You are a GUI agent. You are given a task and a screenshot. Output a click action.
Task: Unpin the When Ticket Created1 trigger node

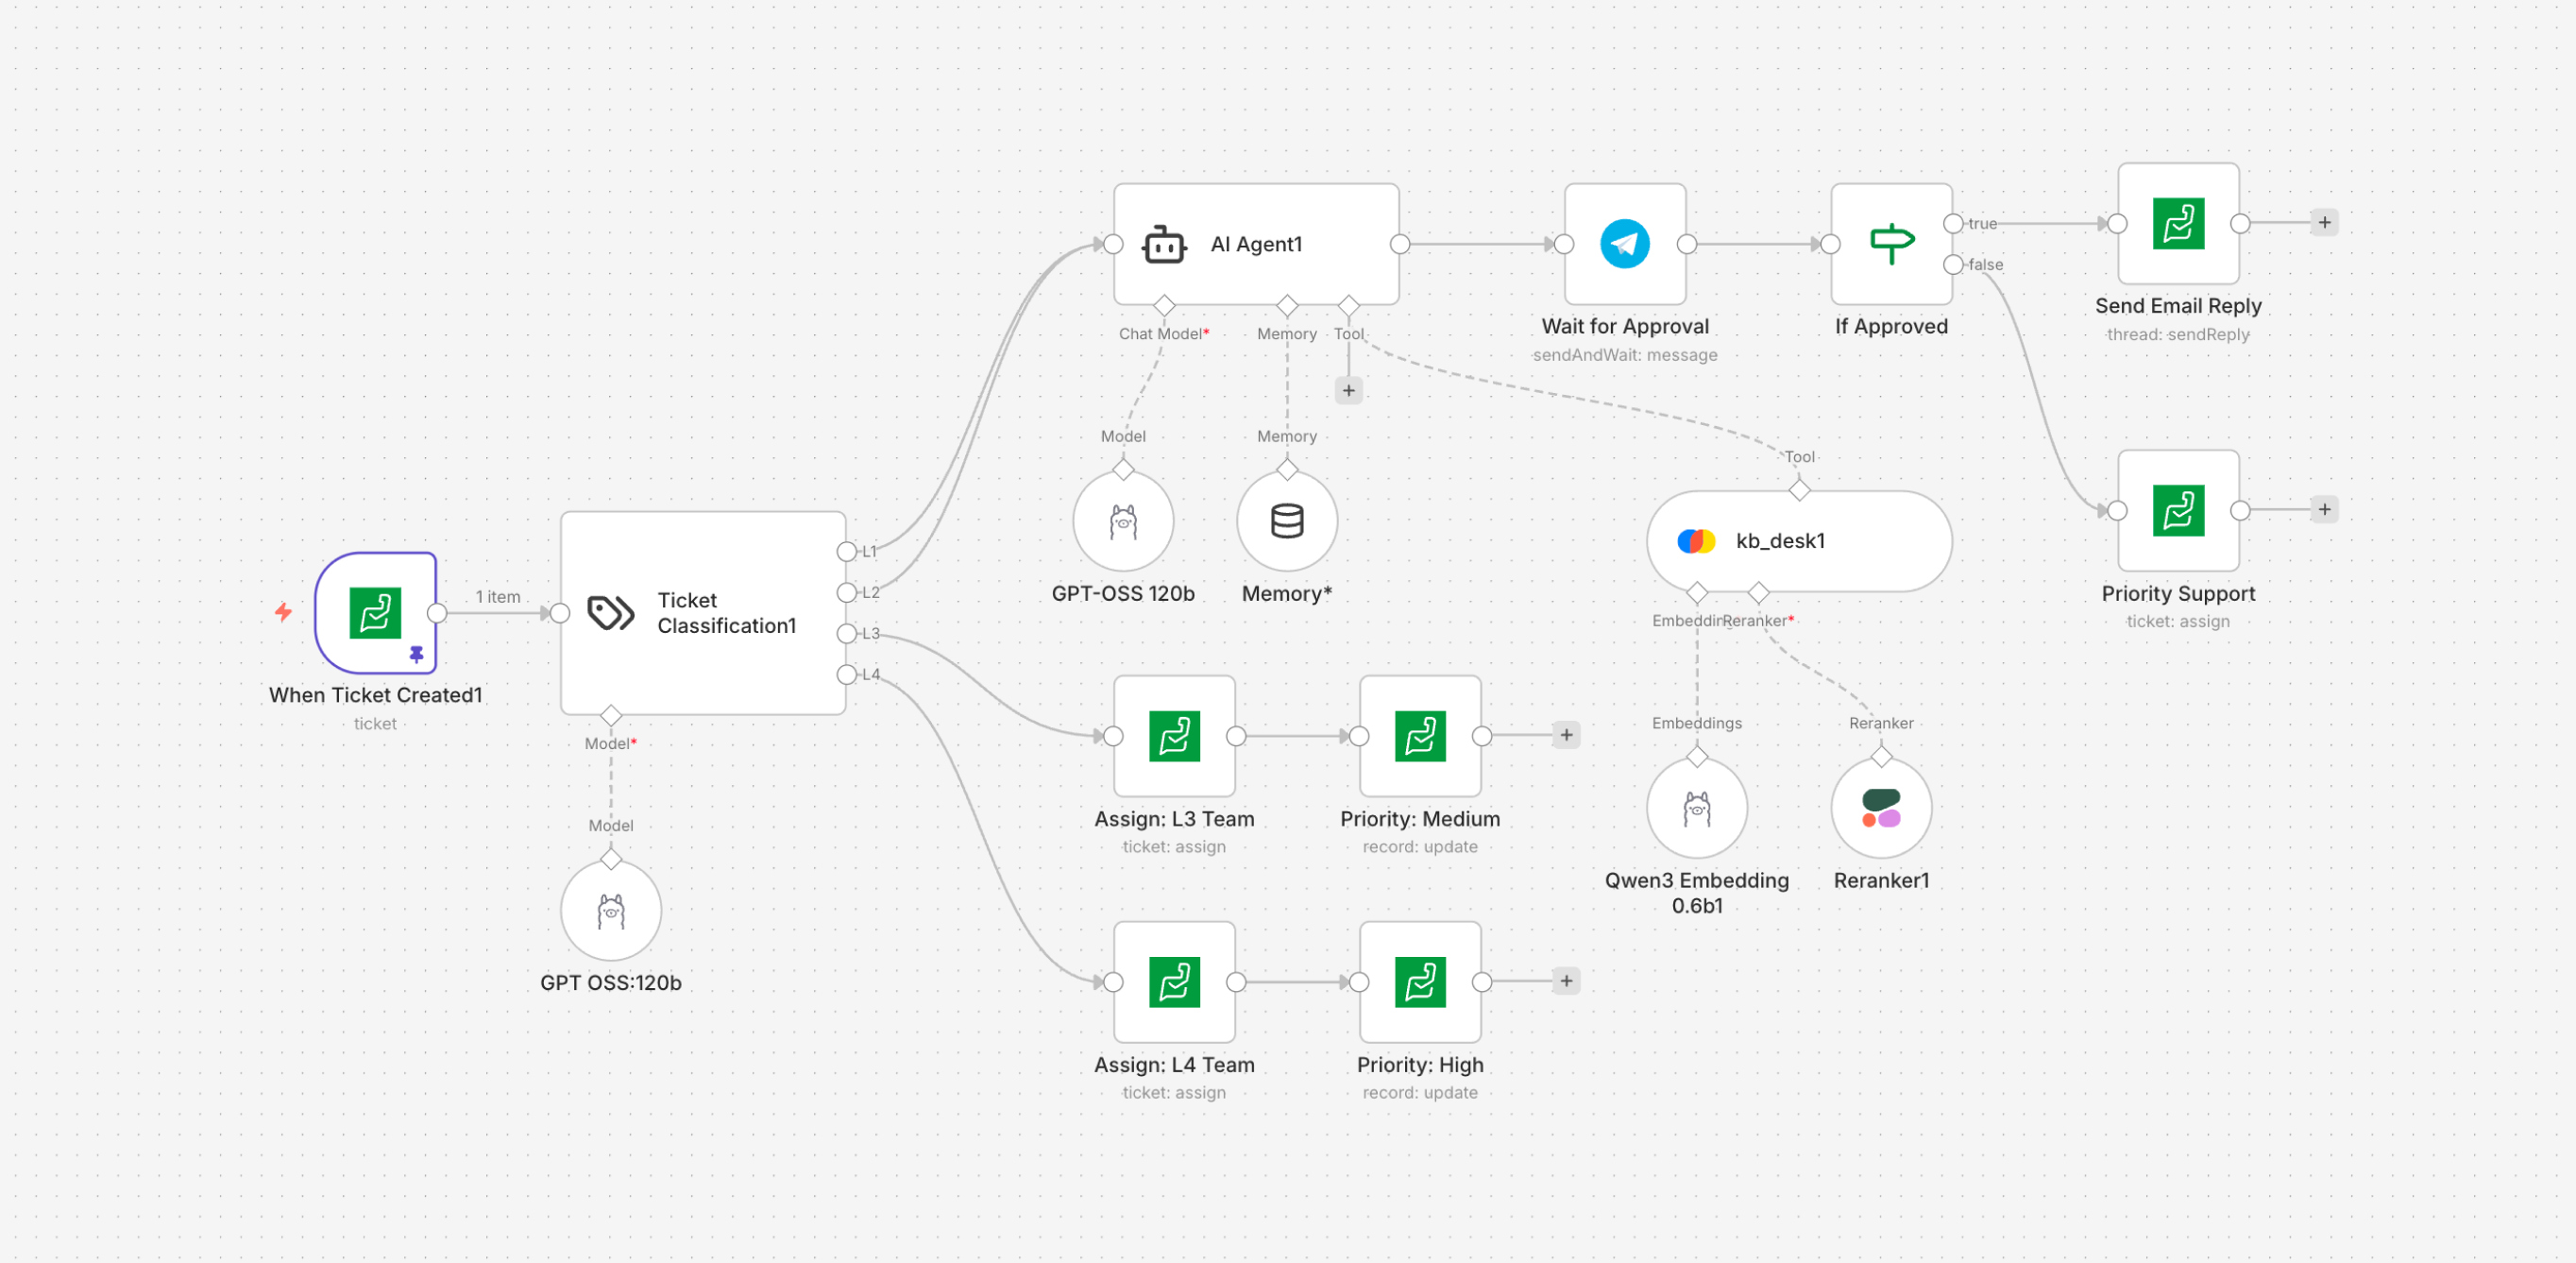point(417,656)
